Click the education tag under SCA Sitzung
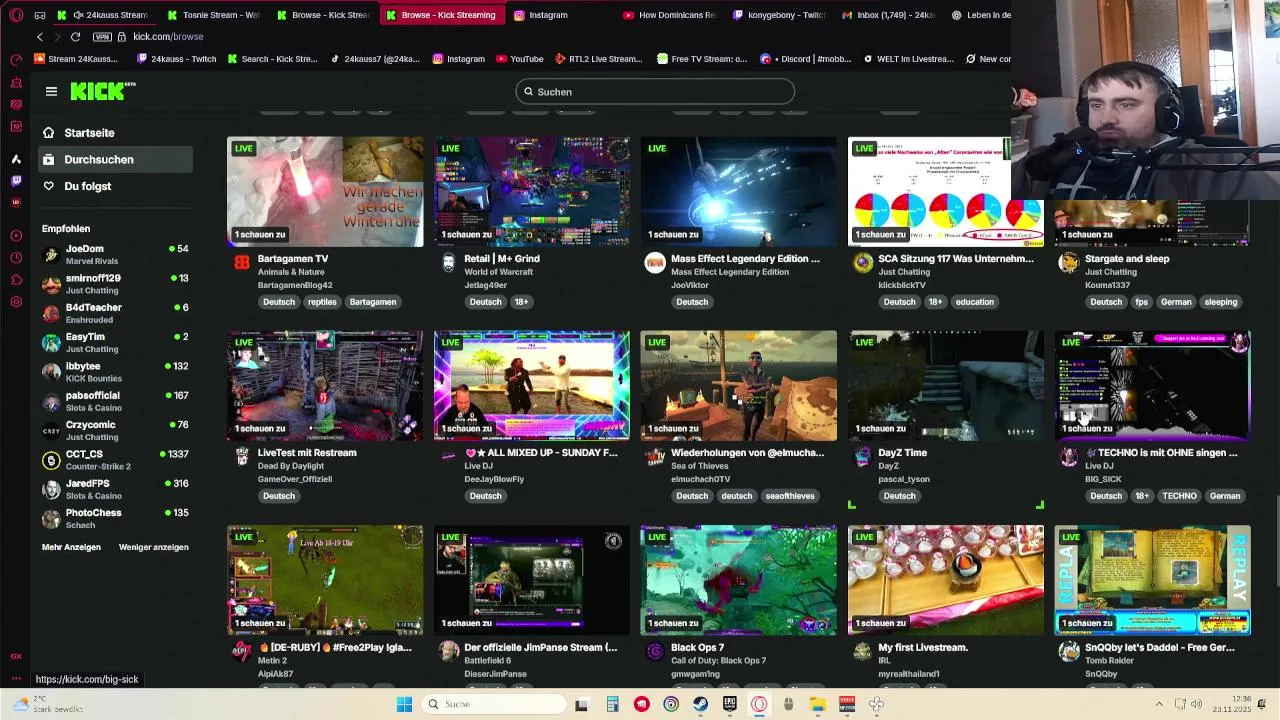The height and width of the screenshot is (720, 1280). point(974,302)
